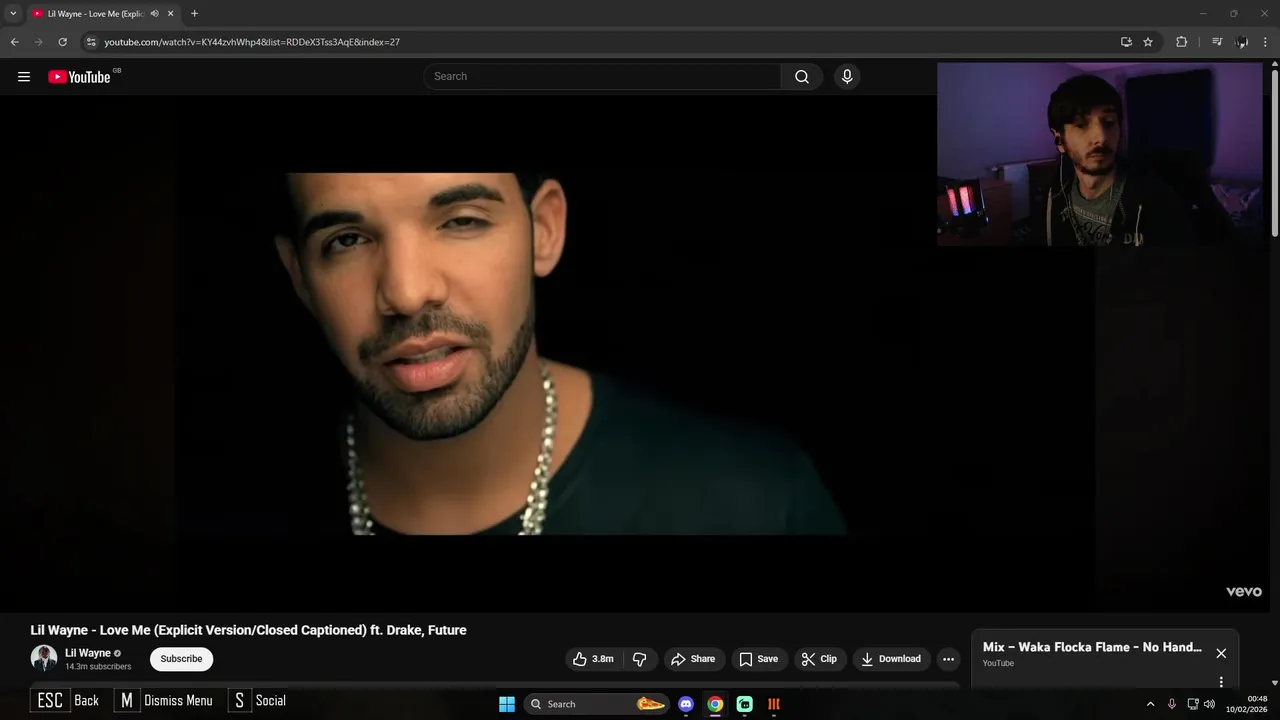Open the Lil Wayne channel name link
The width and height of the screenshot is (1280, 720).
[x=88, y=653]
